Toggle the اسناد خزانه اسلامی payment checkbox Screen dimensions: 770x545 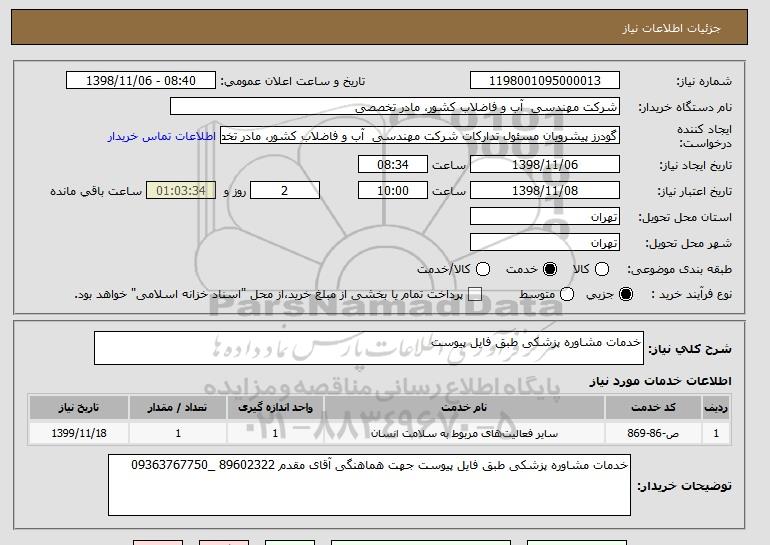point(475,294)
